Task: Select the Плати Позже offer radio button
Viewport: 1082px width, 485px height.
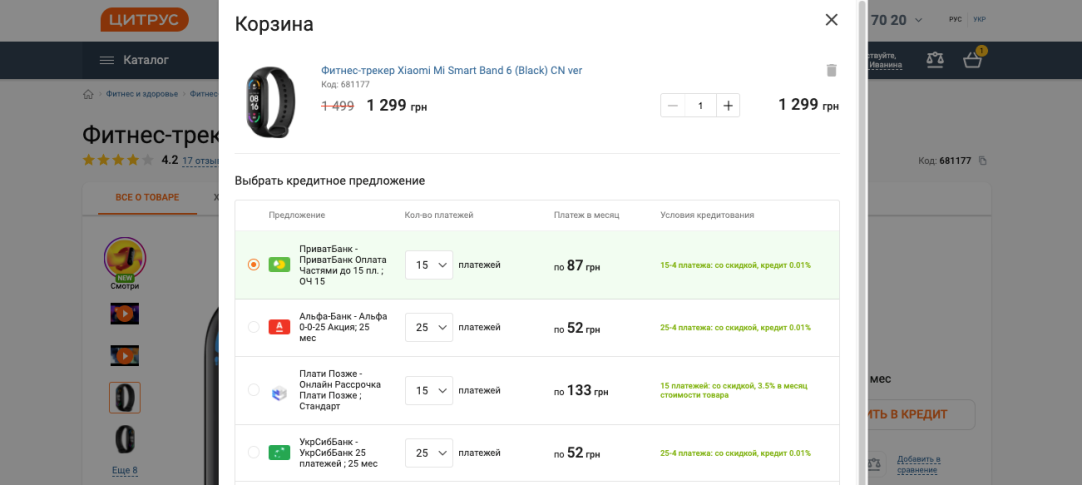Action: 254,390
